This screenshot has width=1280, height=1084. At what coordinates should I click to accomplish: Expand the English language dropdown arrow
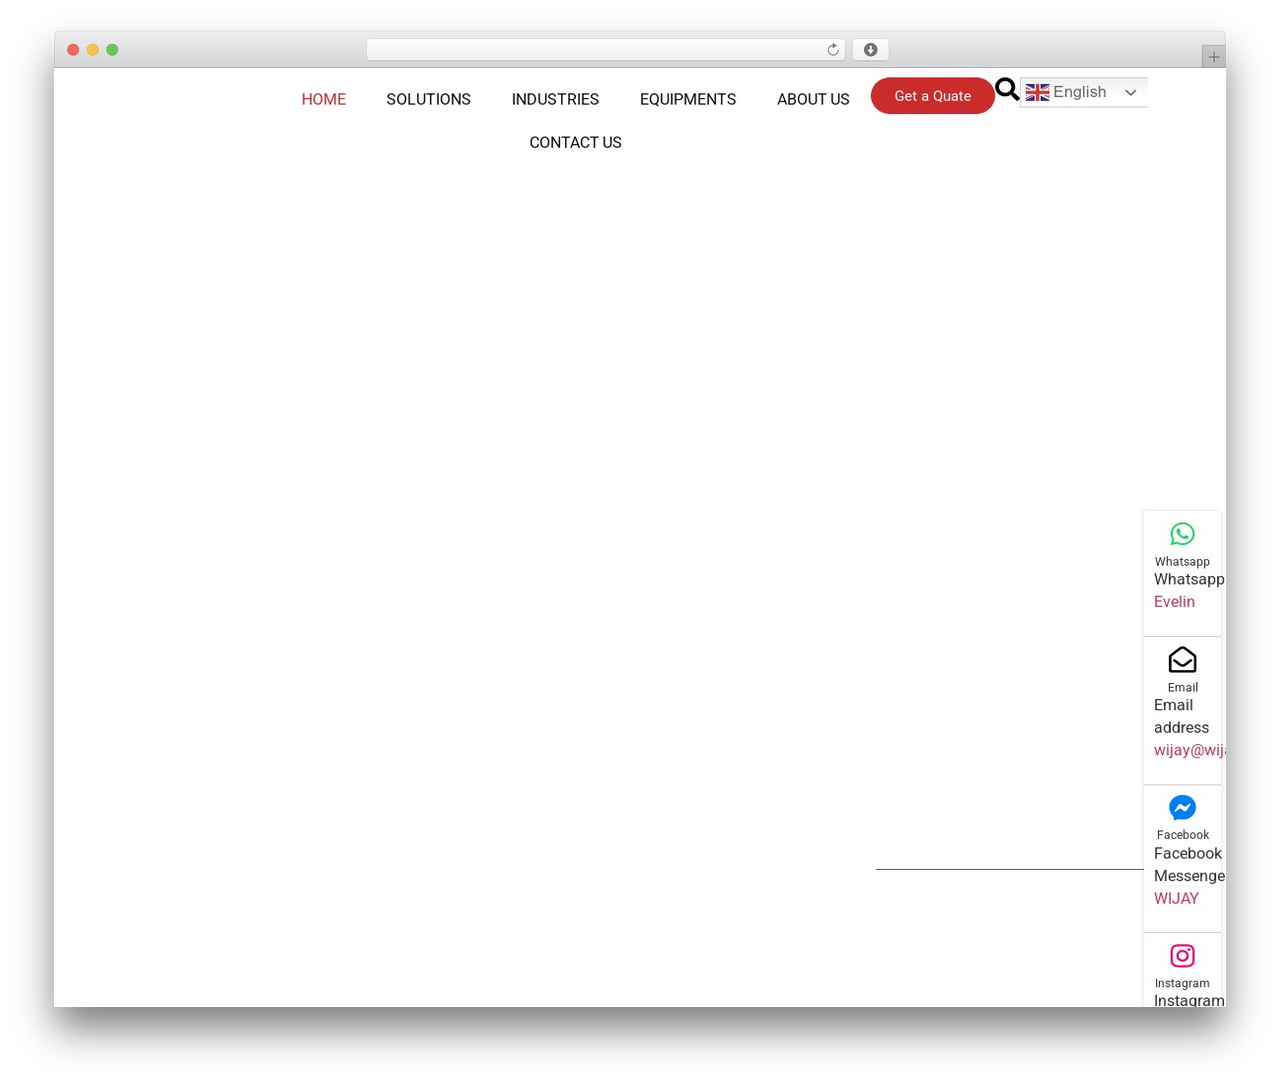(x=1131, y=93)
